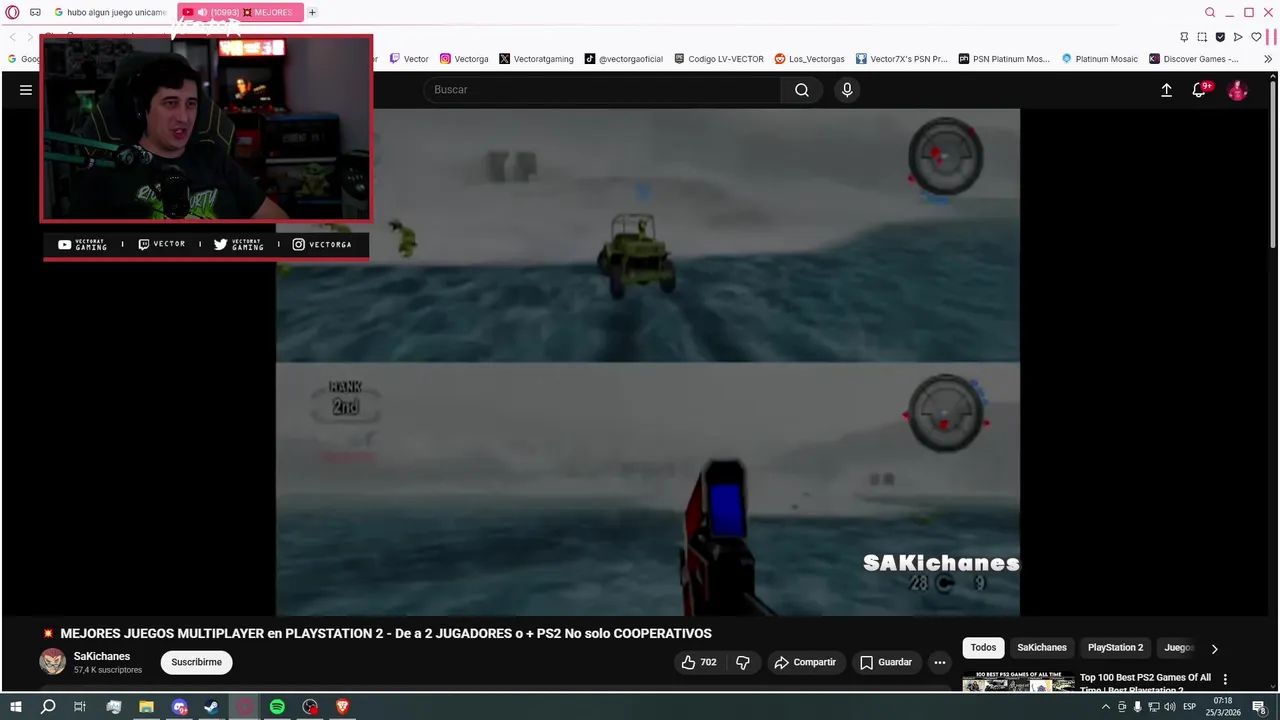Open Task View in taskbar

[80, 707]
